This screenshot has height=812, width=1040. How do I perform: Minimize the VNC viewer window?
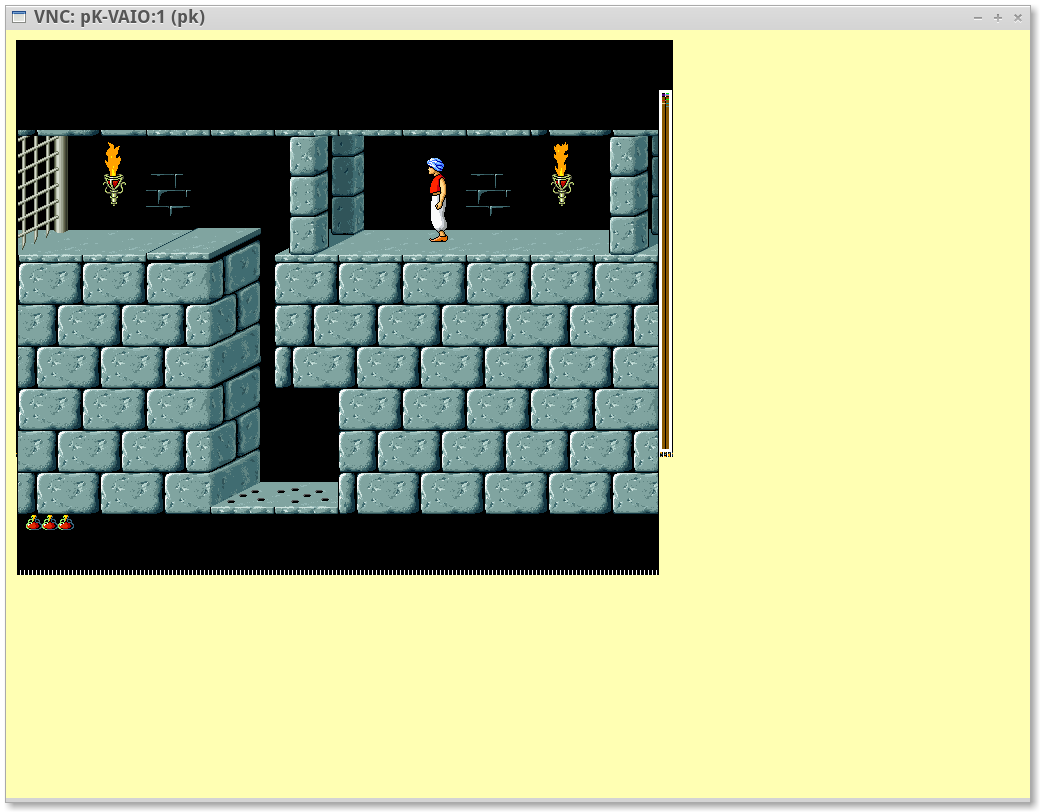coord(978,18)
